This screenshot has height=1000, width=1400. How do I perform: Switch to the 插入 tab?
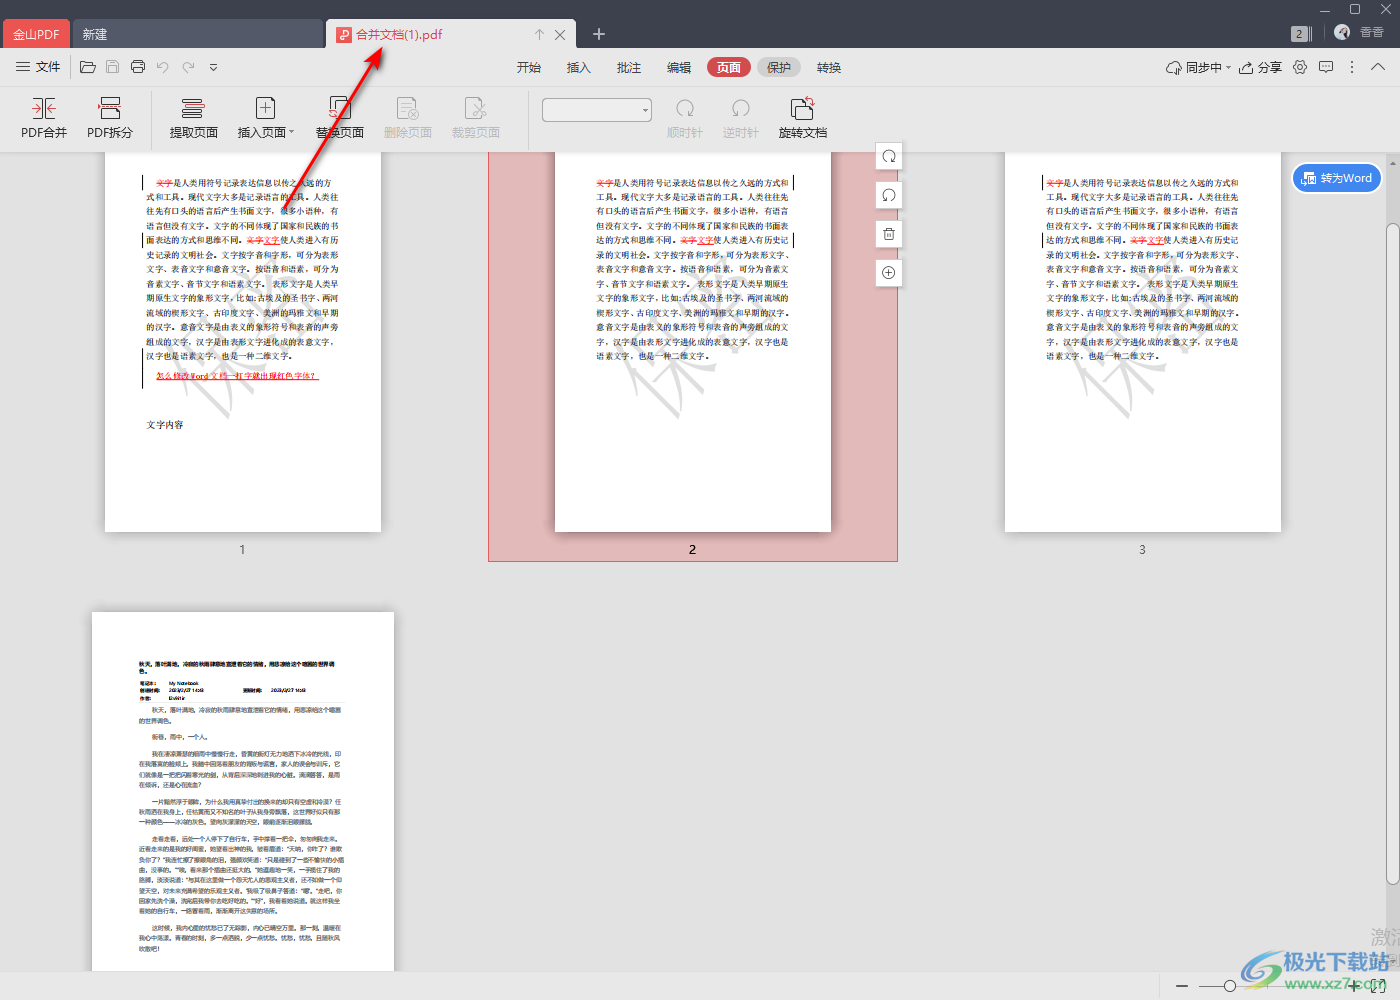point(579,67)
